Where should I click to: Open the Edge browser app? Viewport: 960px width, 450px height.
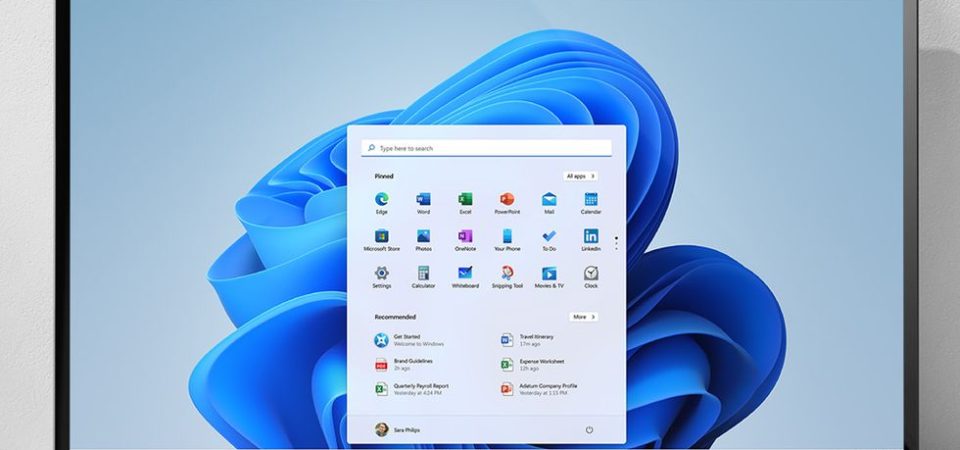(x=381, y=200)
